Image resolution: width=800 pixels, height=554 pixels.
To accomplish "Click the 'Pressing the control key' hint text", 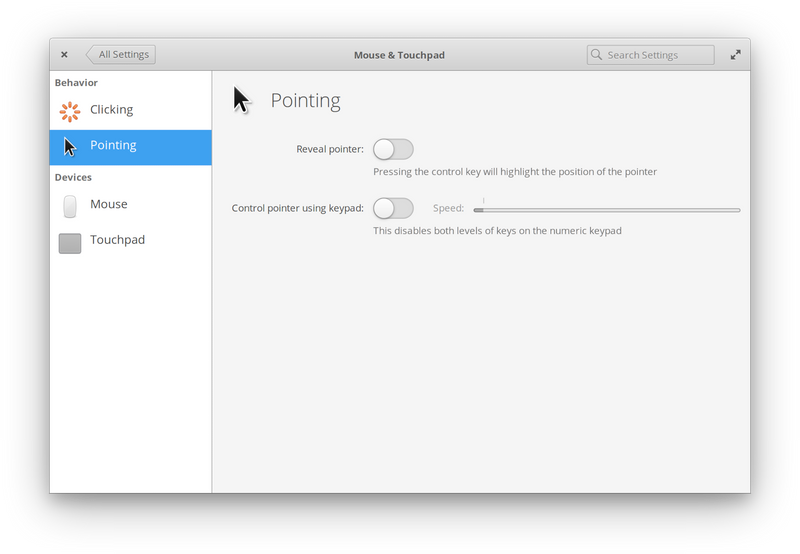I will 515,172.
